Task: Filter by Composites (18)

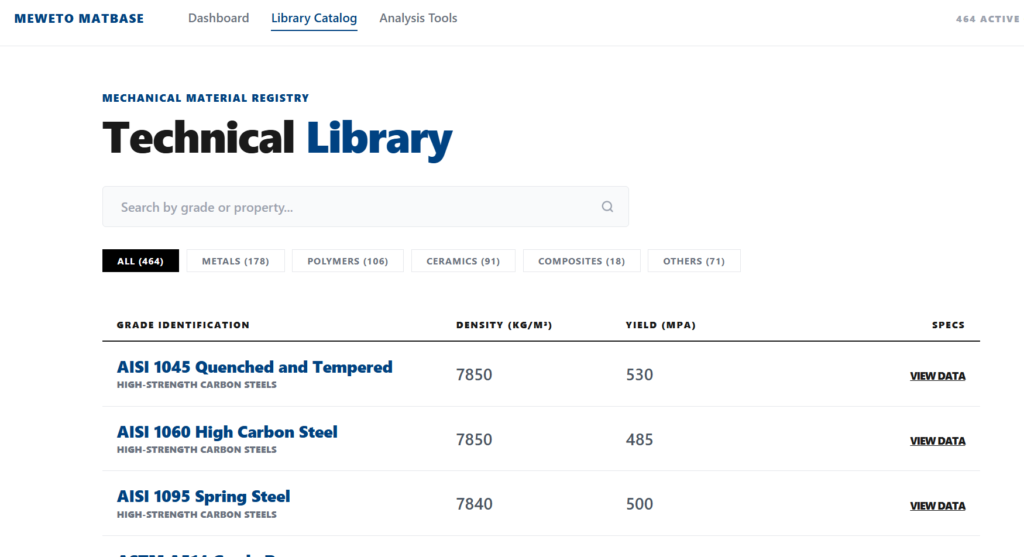Action: click(581, 261)
